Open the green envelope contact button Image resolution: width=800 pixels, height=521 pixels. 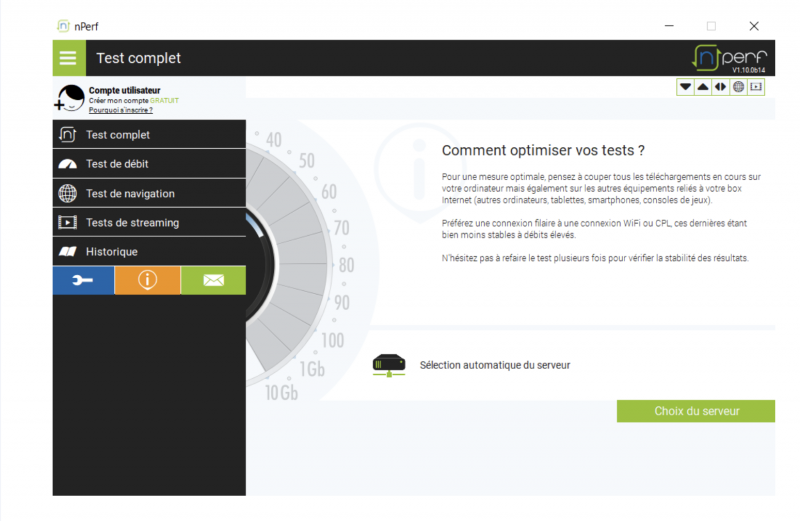tap(213, 280)
